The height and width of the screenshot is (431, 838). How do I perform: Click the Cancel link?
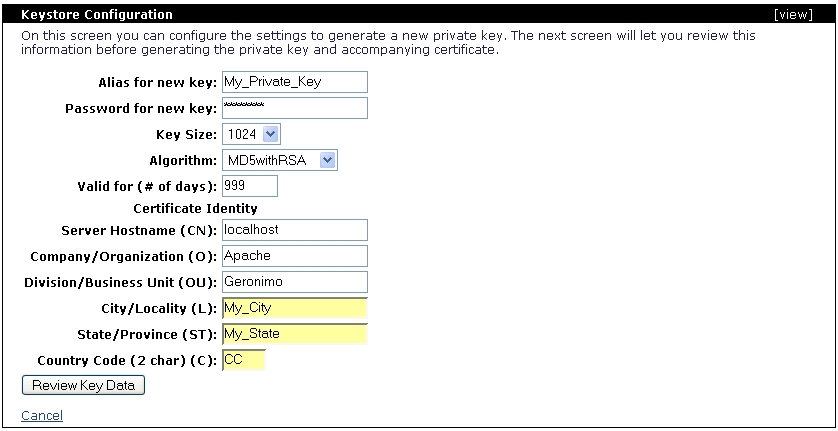(42, 415)
